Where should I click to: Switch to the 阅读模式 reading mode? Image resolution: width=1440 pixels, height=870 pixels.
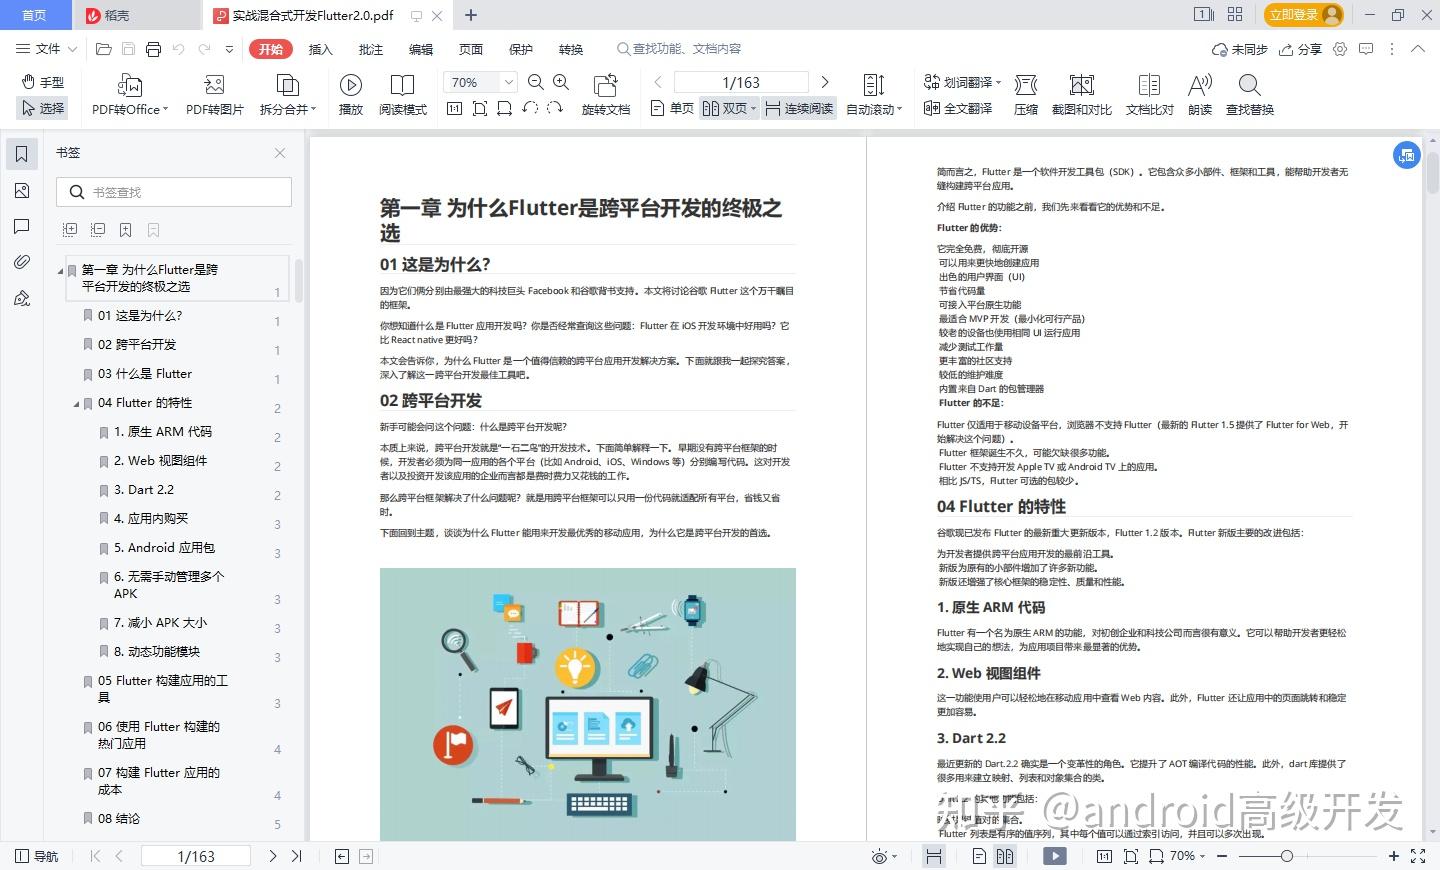coord(403,95)
